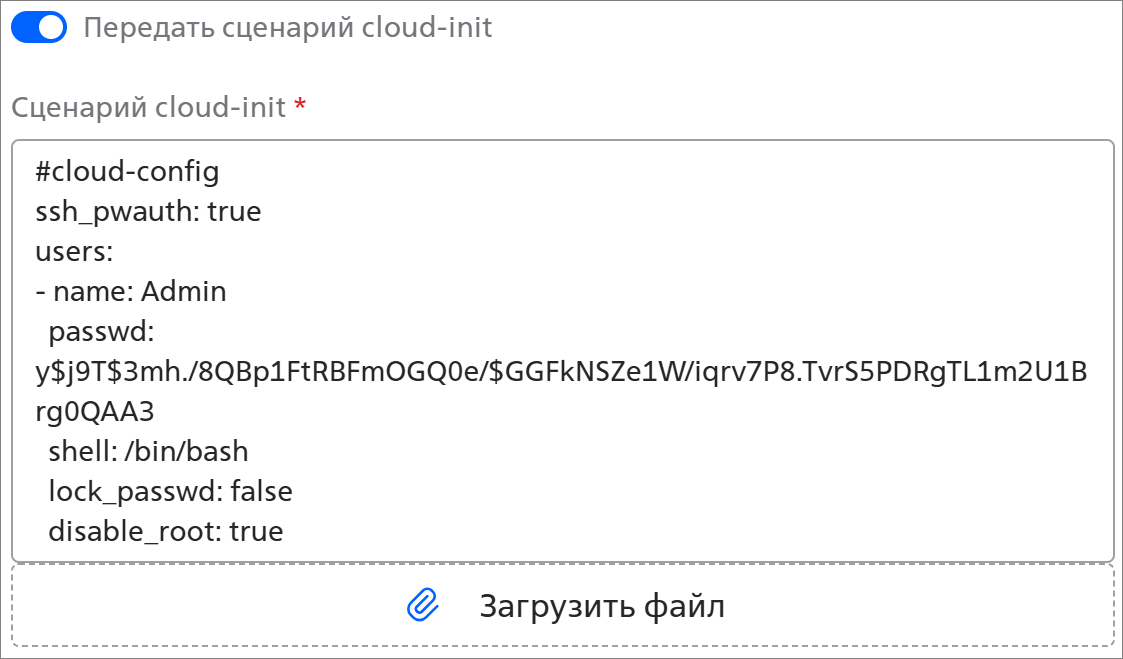Click the "lock_passwd" key text
1123x659 pixels.
(135, 491)
